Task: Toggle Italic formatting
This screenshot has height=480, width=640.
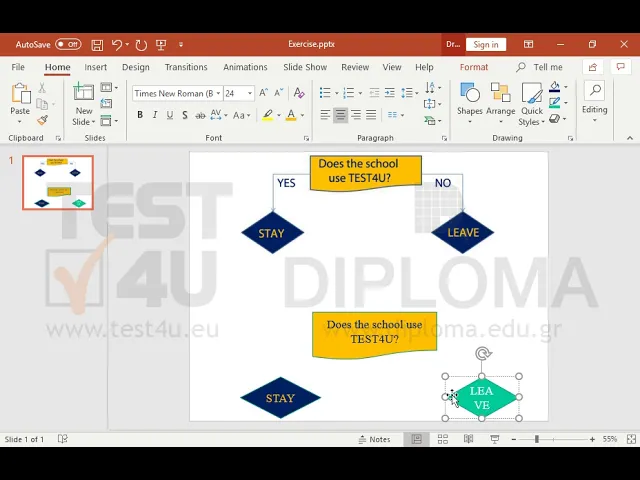Action: click(155, 115)
